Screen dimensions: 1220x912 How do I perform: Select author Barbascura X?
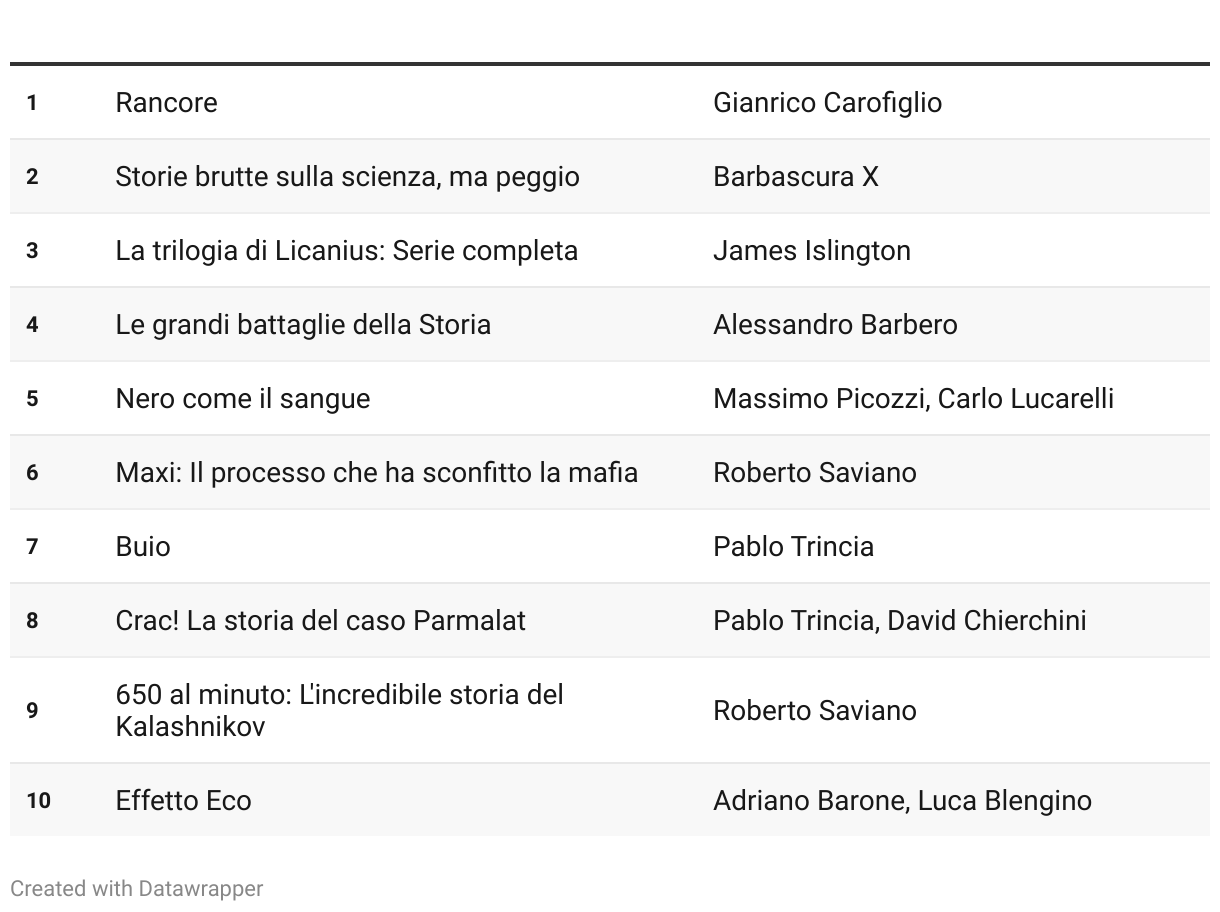click(795, 176)
